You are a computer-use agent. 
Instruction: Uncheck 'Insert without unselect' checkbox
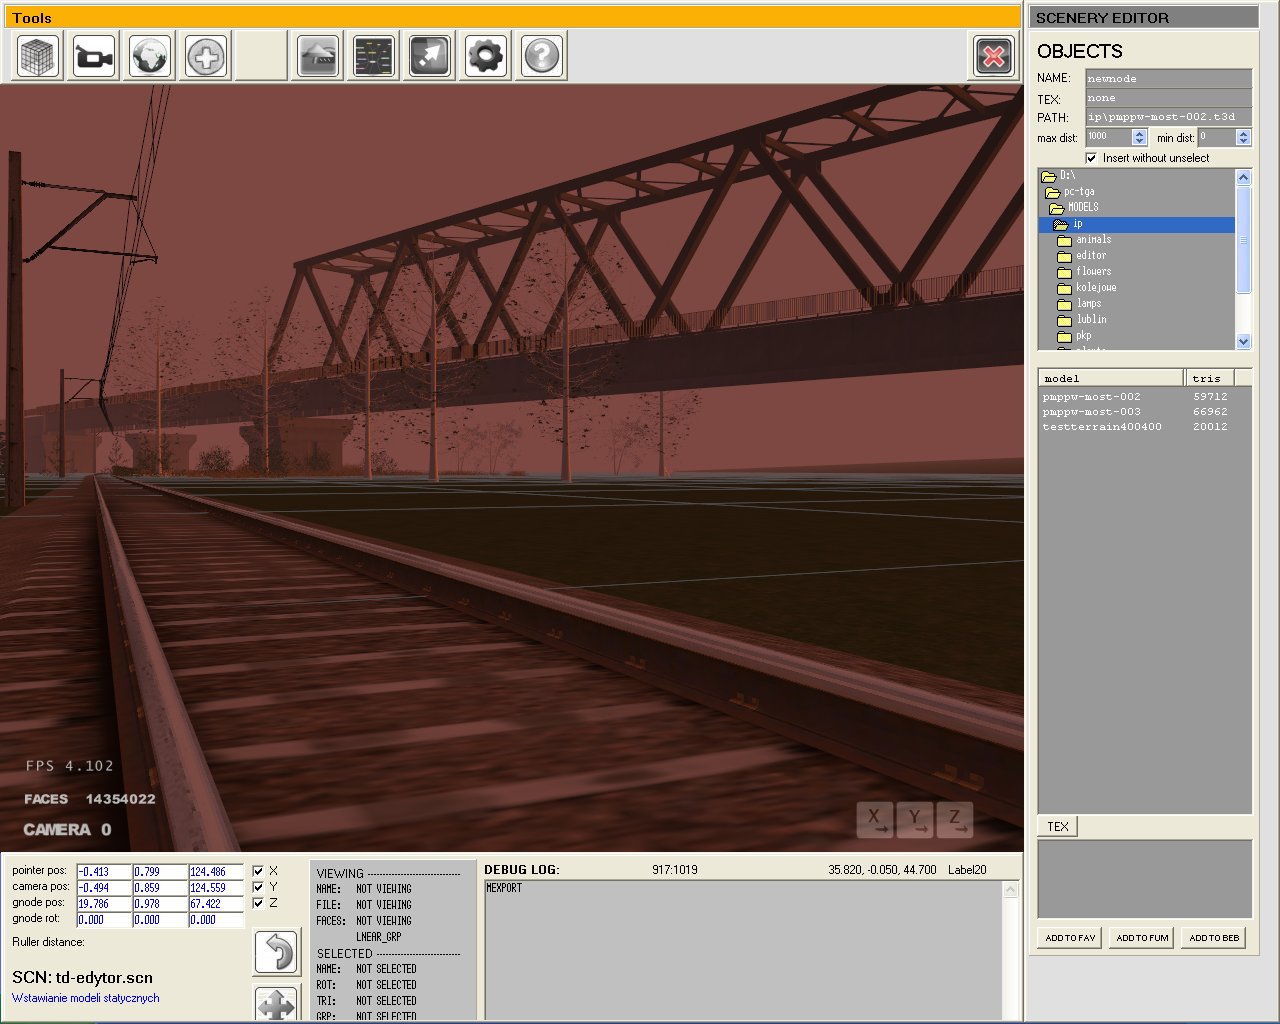coord(1091,158)
